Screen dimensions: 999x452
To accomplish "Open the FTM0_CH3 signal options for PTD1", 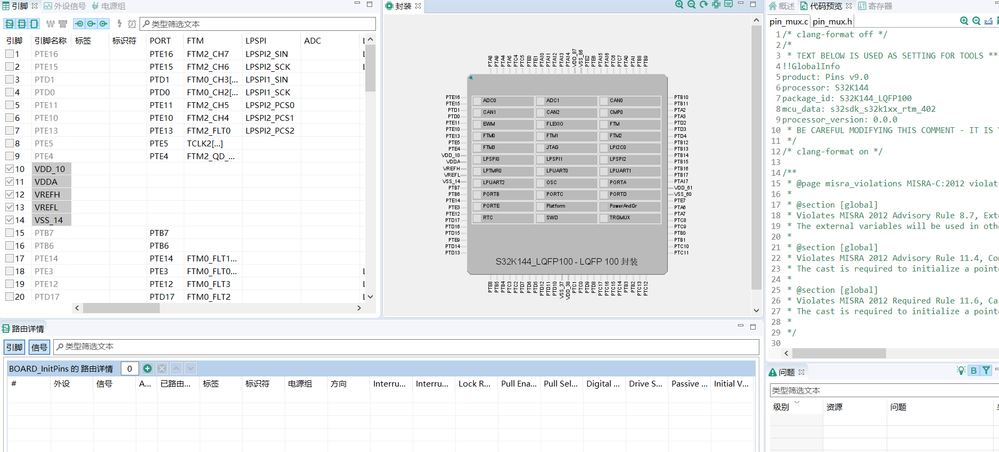I will pyautogui.click(x=212, y=80).
